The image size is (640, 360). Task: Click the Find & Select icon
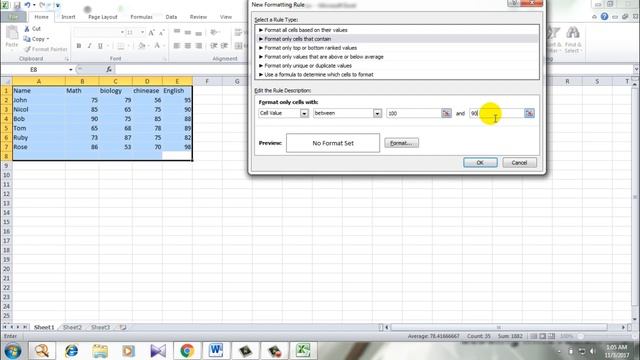(x=573, y=40)
